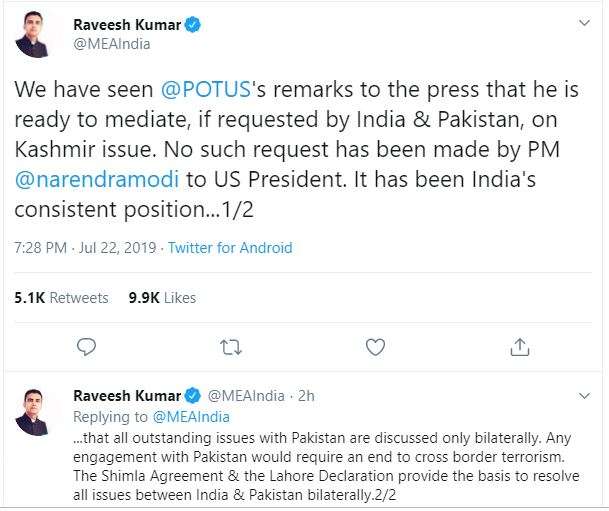View the 5.1K Retweets list
The image size is (609, 511).
coord(61,298)
